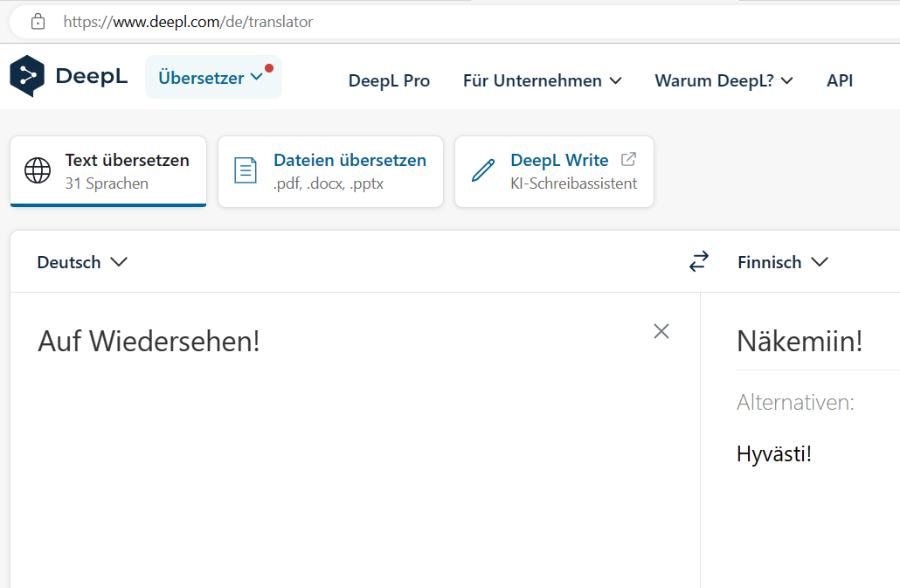This screenshot has width=900, height=588.
Task: Click the DeepL logo icon
Action: [x=27, y=76]
